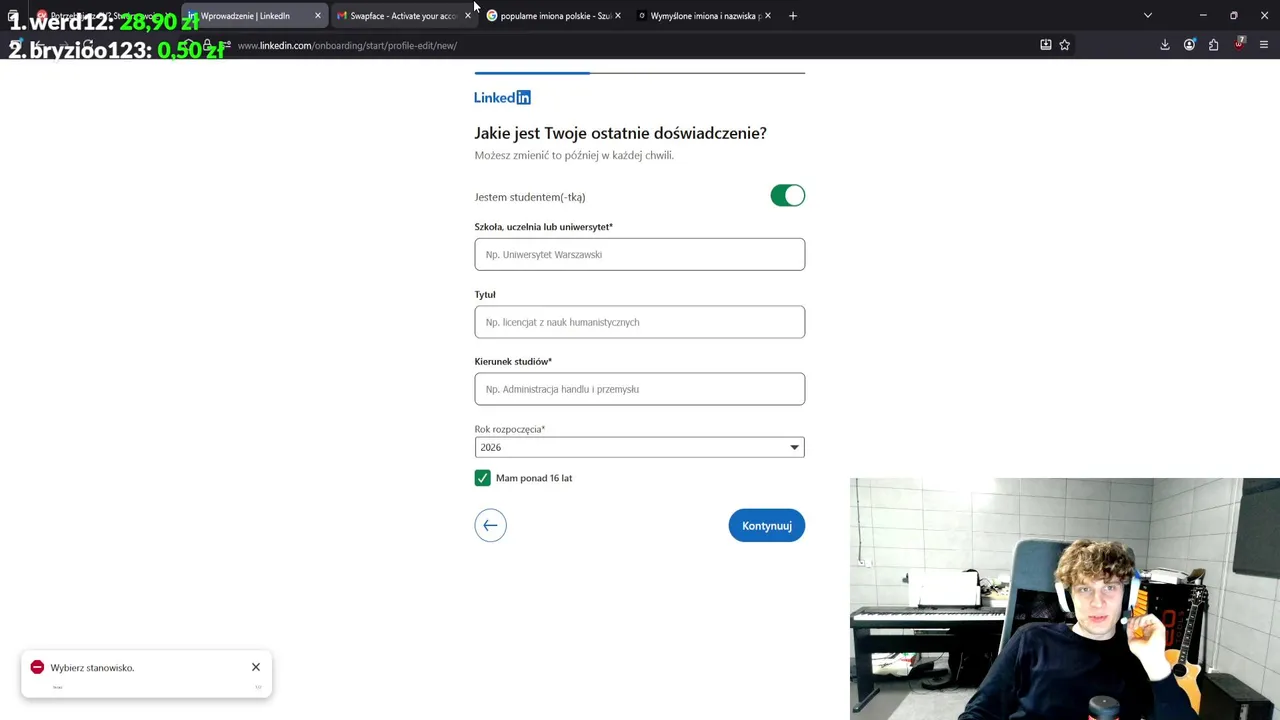Open the Rok rozpoczęcia dropdown
1280x720 pixels.
pyautogui.click(x=639, y=447)
